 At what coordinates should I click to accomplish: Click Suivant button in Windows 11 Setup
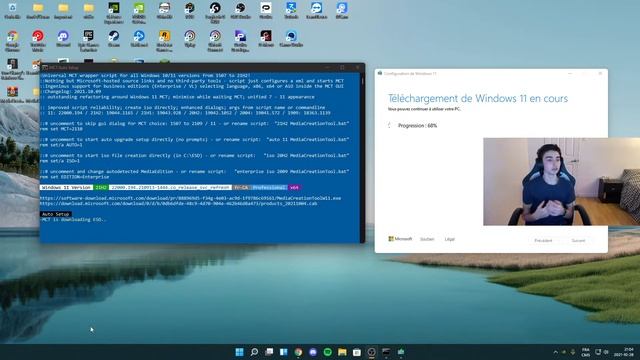click(578, 240)
